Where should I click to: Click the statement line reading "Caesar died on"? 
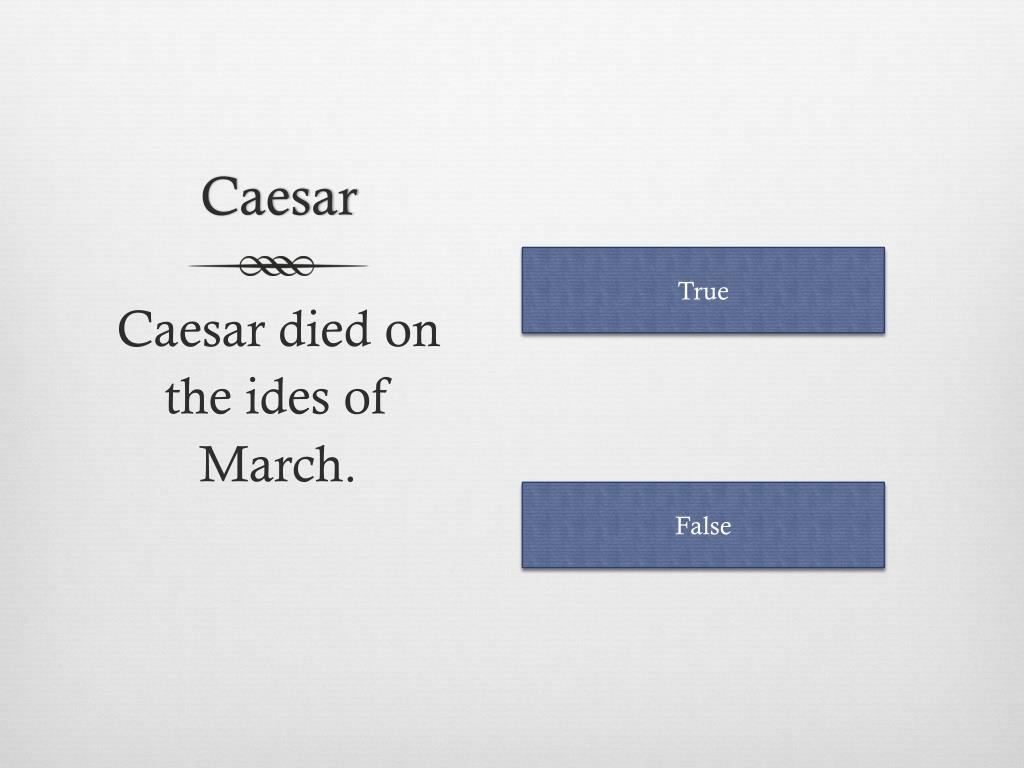point(278,328)
